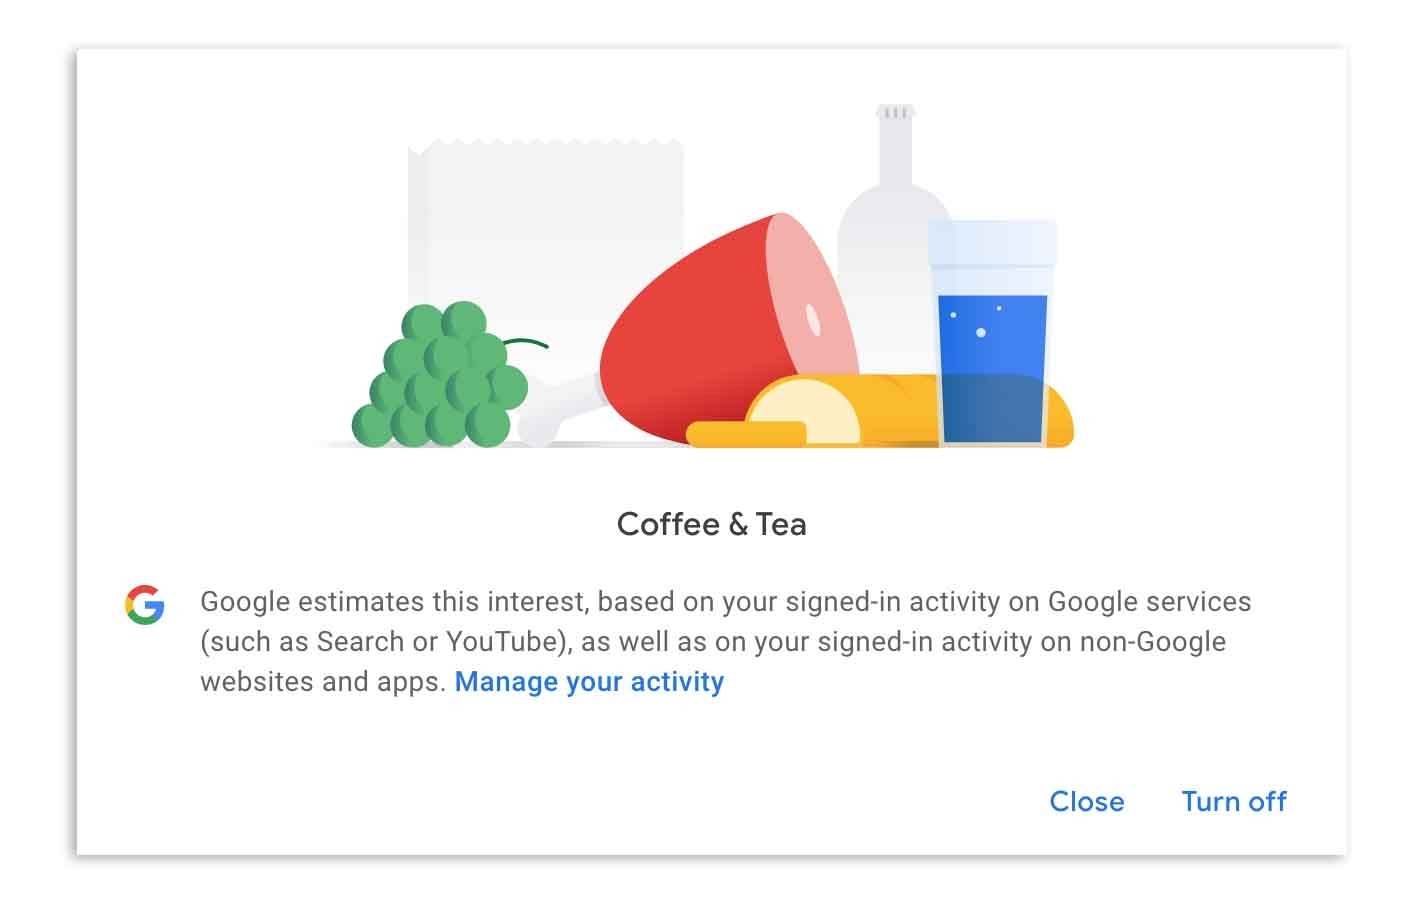This screenshot has height=903, width=1424.
Task: Click the grape stem illustration
Action: [527, 344]
